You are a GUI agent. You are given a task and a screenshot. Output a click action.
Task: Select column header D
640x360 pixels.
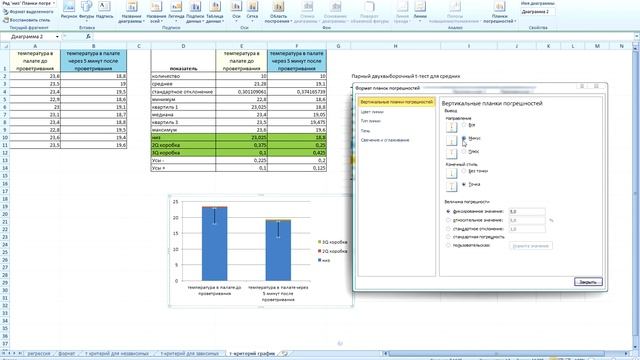183,46
